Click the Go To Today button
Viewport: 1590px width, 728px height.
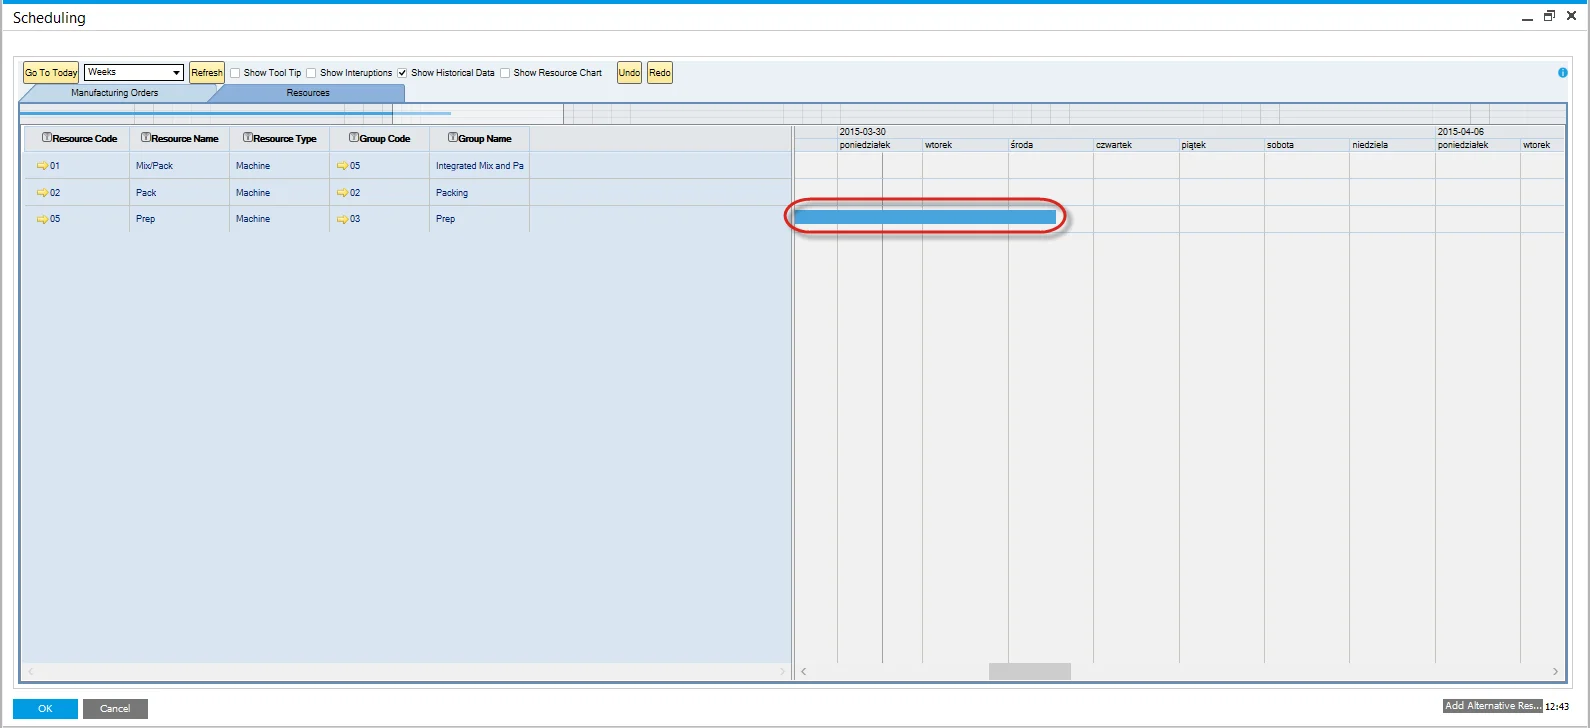[51, 73]
